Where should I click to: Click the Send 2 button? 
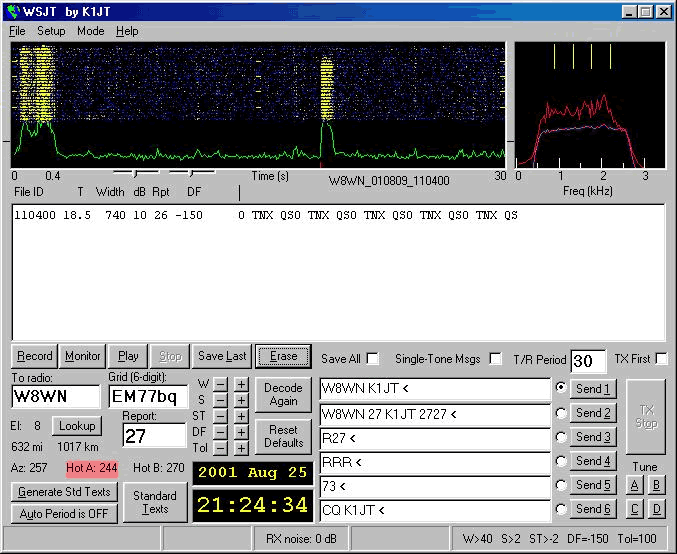[593, 413]
